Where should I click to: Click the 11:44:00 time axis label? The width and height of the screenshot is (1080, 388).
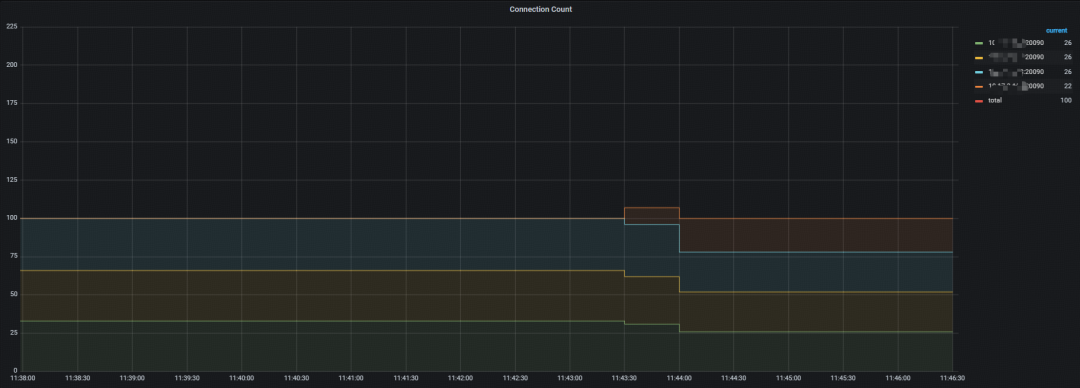[679, 378]
